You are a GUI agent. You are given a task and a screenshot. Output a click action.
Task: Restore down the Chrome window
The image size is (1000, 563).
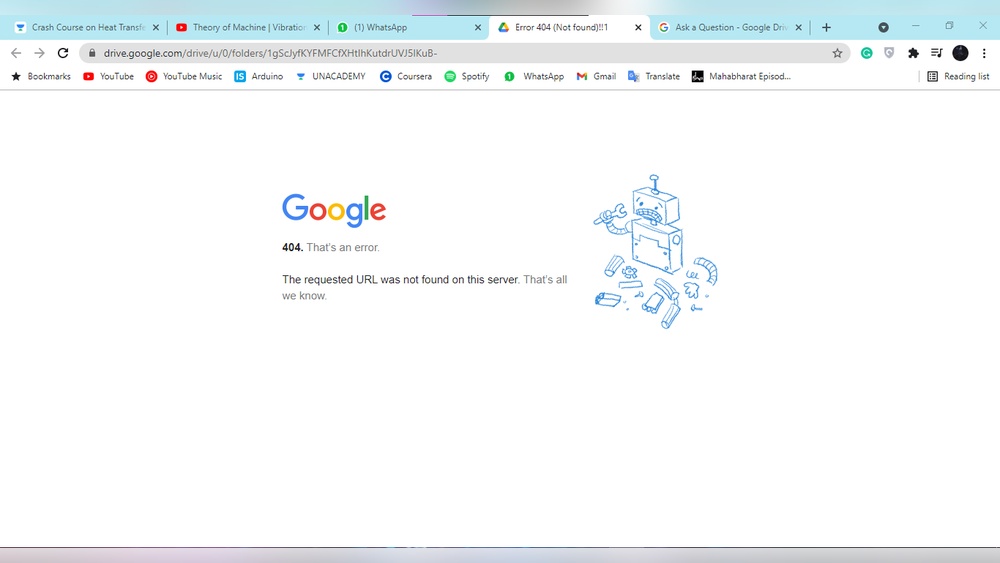pyautogui.click(x=949, y=26)
